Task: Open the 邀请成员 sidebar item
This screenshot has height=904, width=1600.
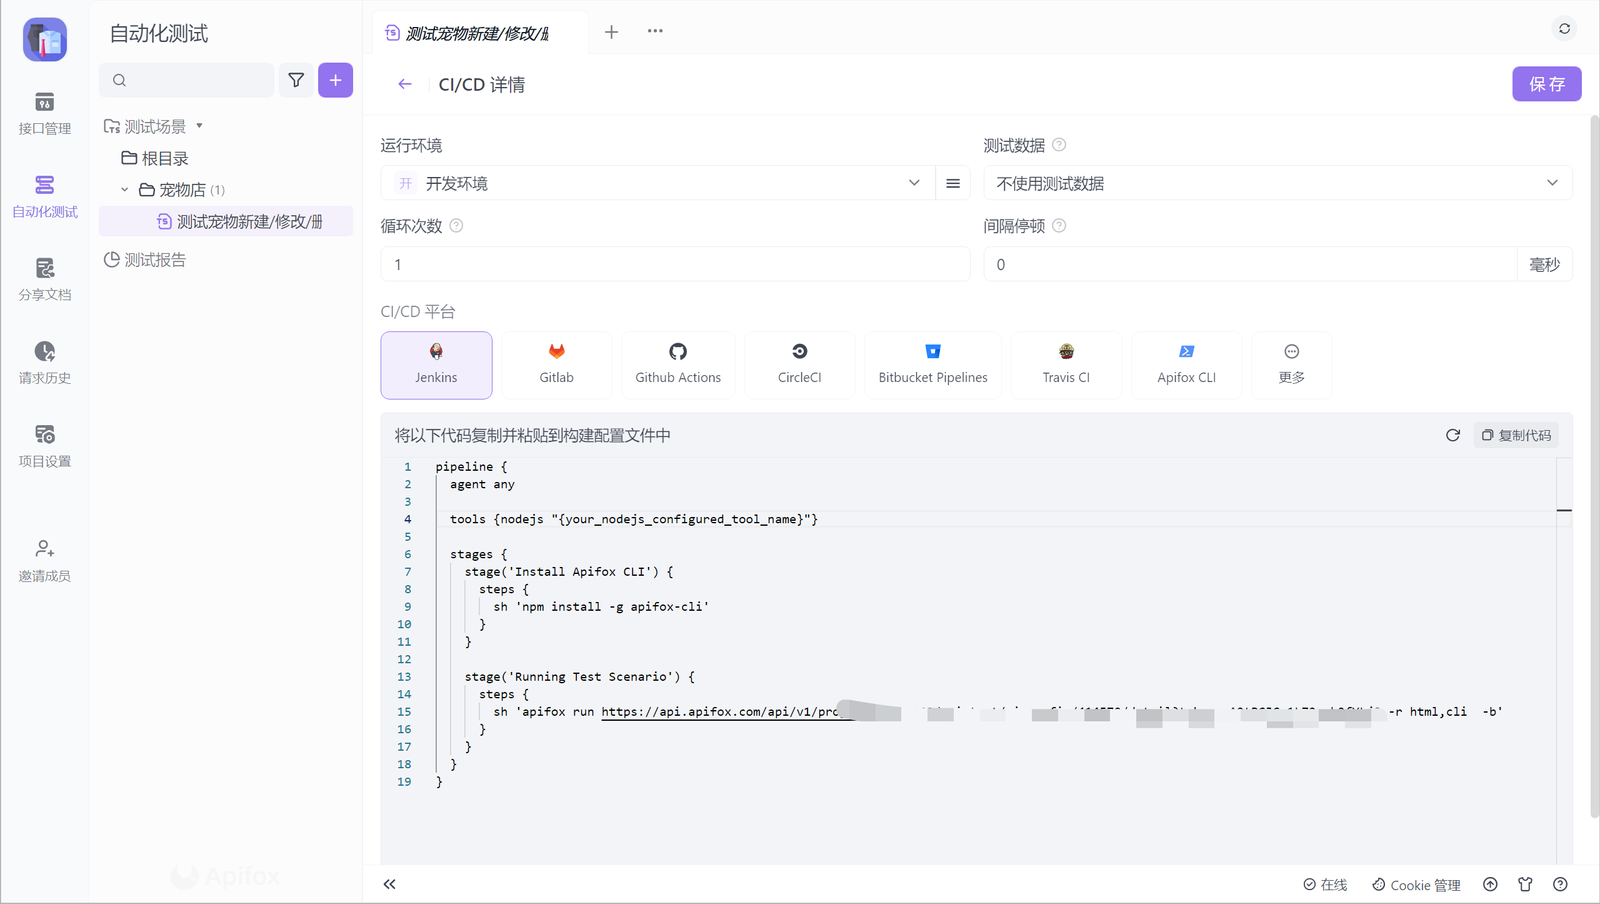Action: coord(44,561)
